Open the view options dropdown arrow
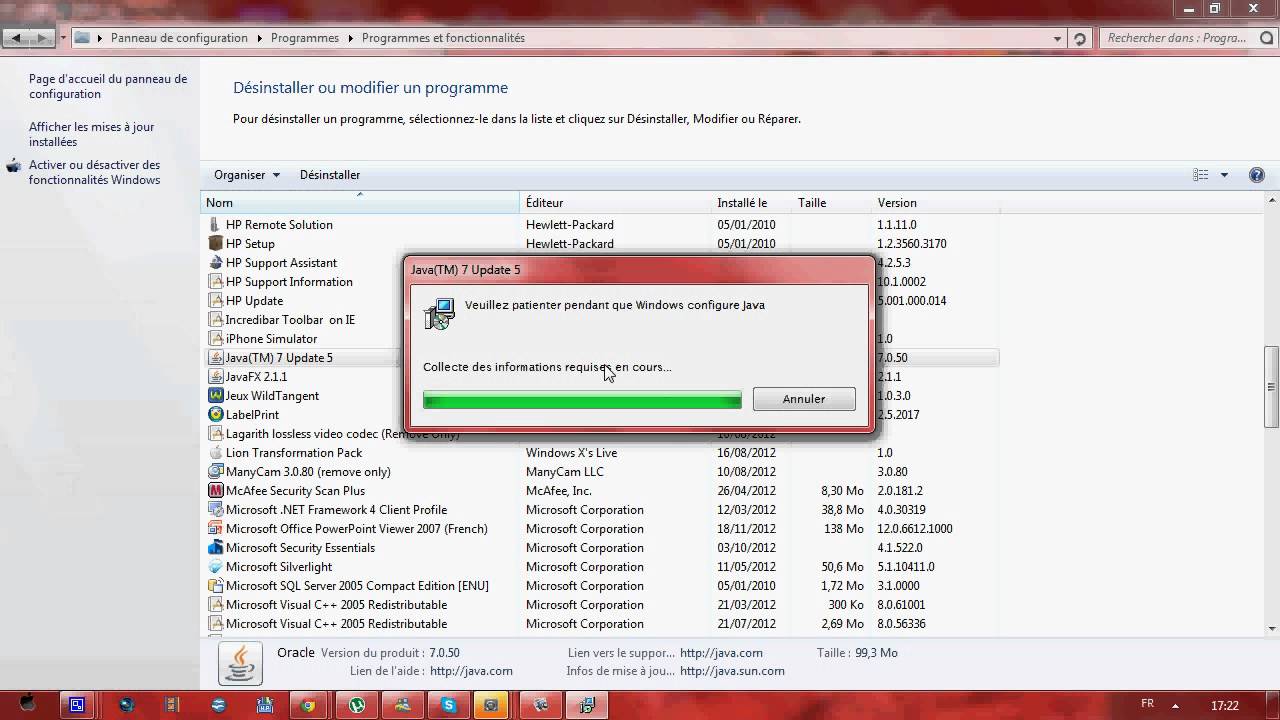Screen dimensions: 1280x720 [1224, 175]
